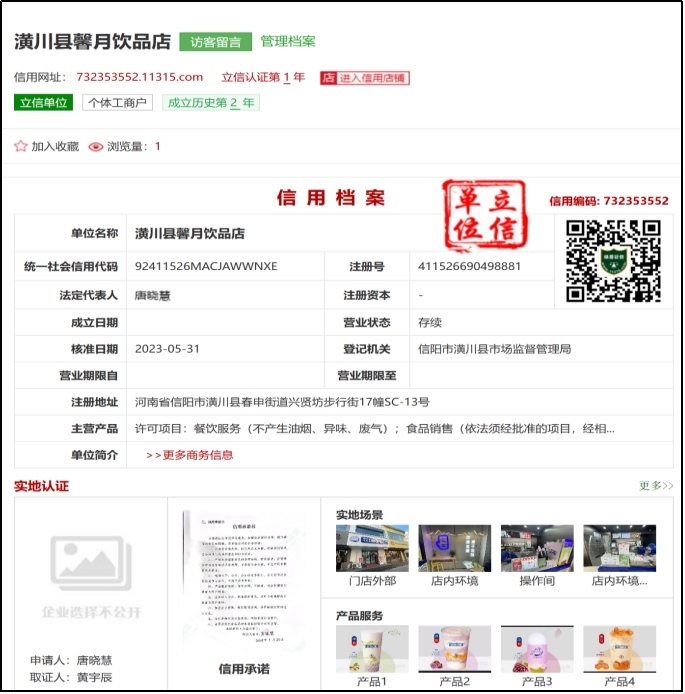Open the 信用承诺 document thumbnail

coord(244,579)
